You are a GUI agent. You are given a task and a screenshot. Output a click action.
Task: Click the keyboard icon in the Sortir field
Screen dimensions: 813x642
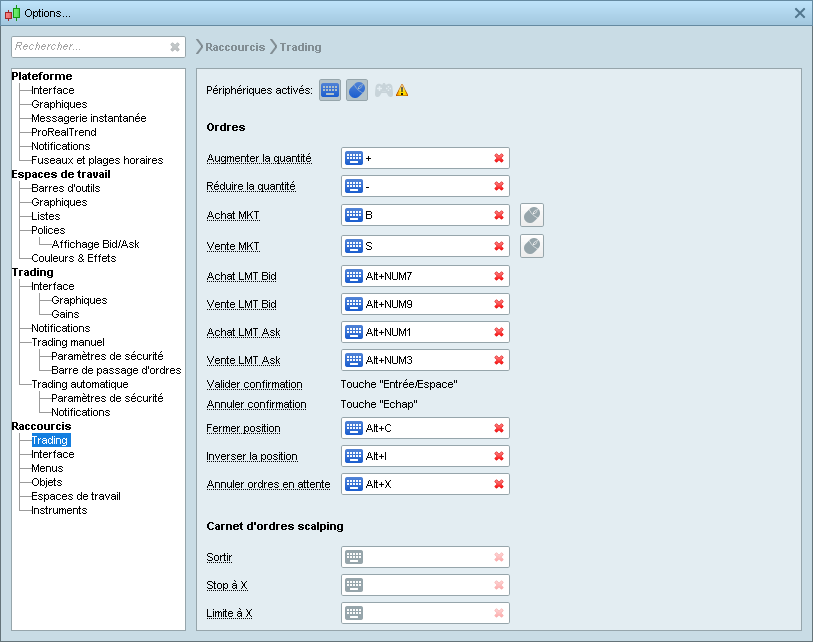tap(354, 557)
